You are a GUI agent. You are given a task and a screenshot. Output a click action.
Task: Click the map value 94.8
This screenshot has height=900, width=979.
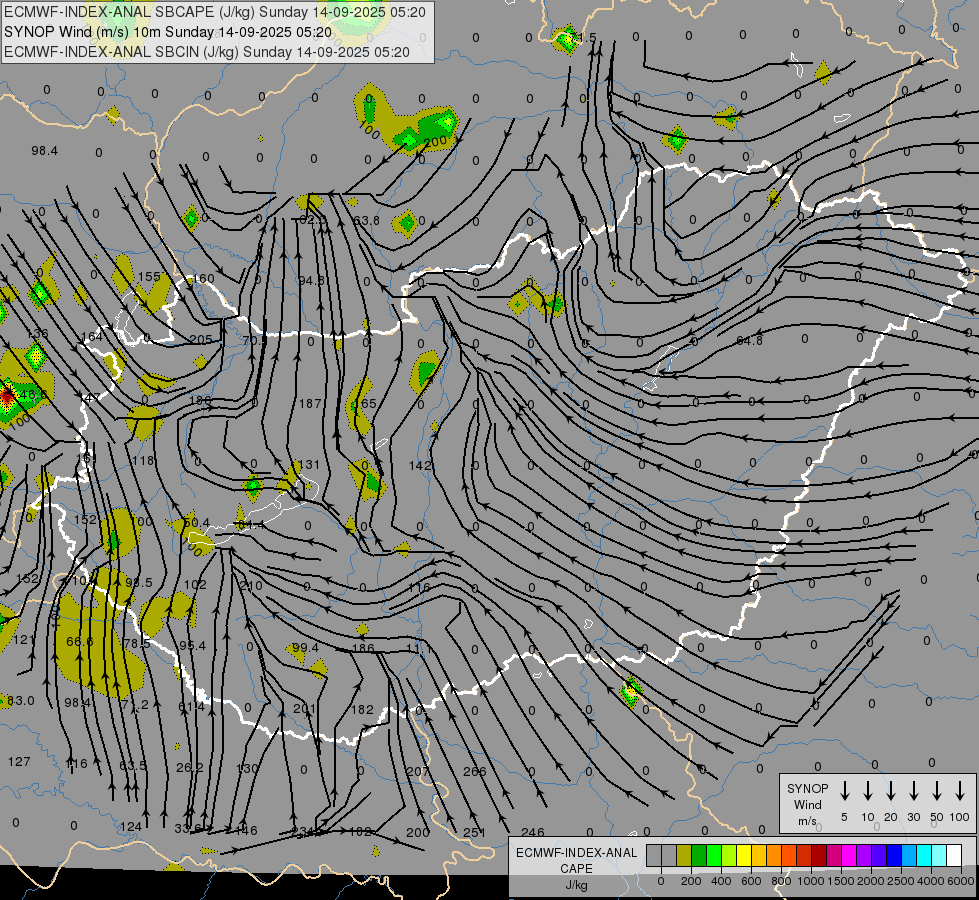312,280
